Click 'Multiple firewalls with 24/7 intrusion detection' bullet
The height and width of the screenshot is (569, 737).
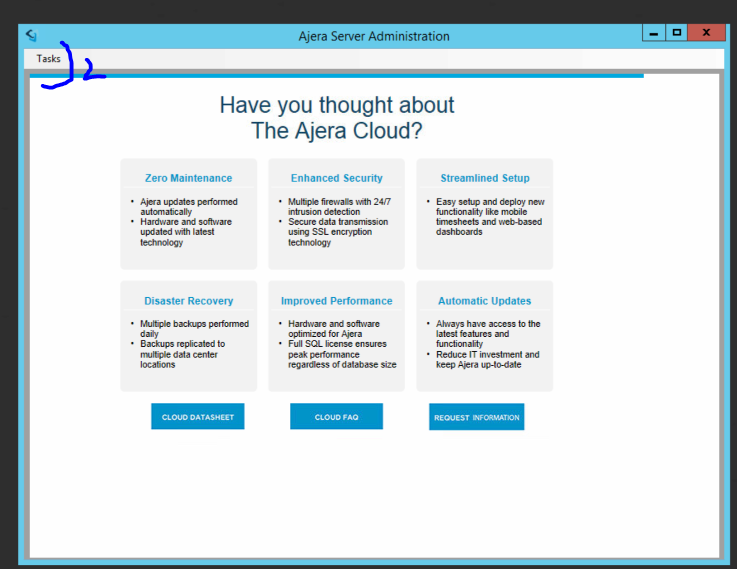339,207
